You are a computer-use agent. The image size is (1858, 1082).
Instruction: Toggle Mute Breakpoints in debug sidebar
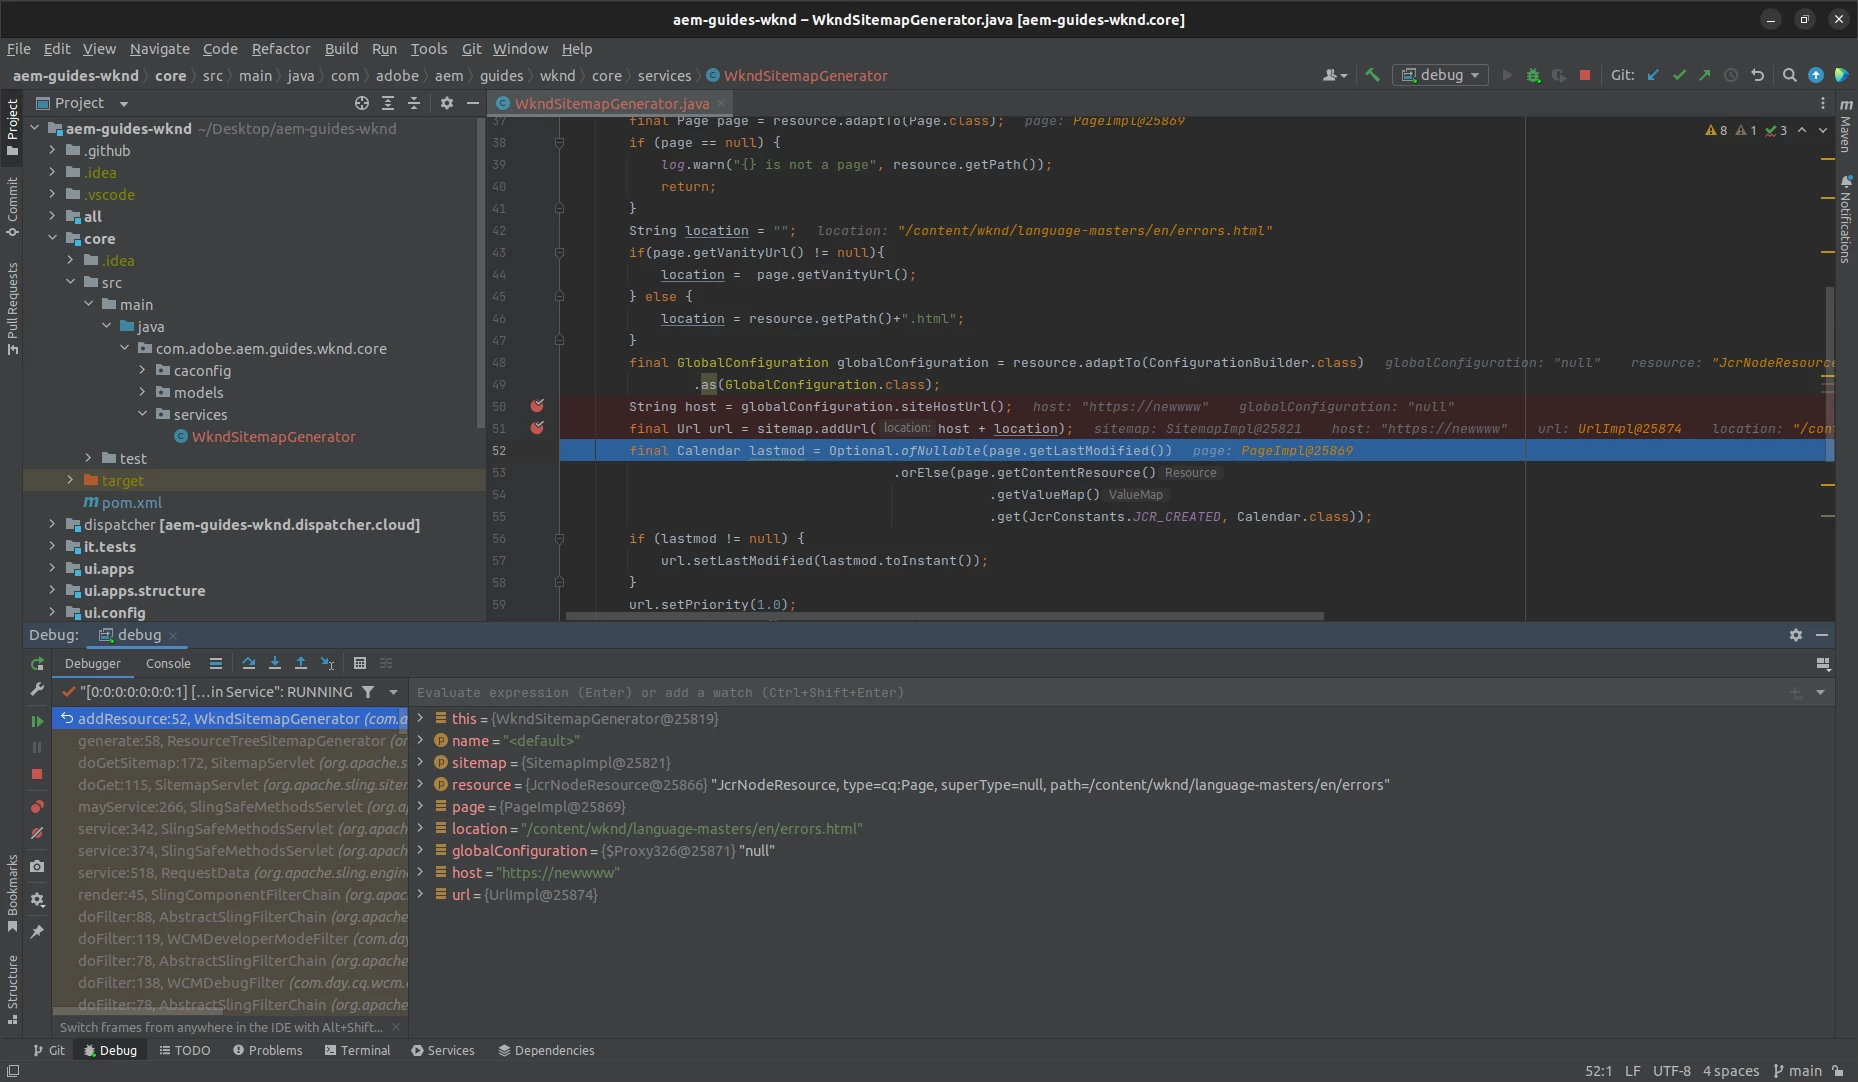37,833
